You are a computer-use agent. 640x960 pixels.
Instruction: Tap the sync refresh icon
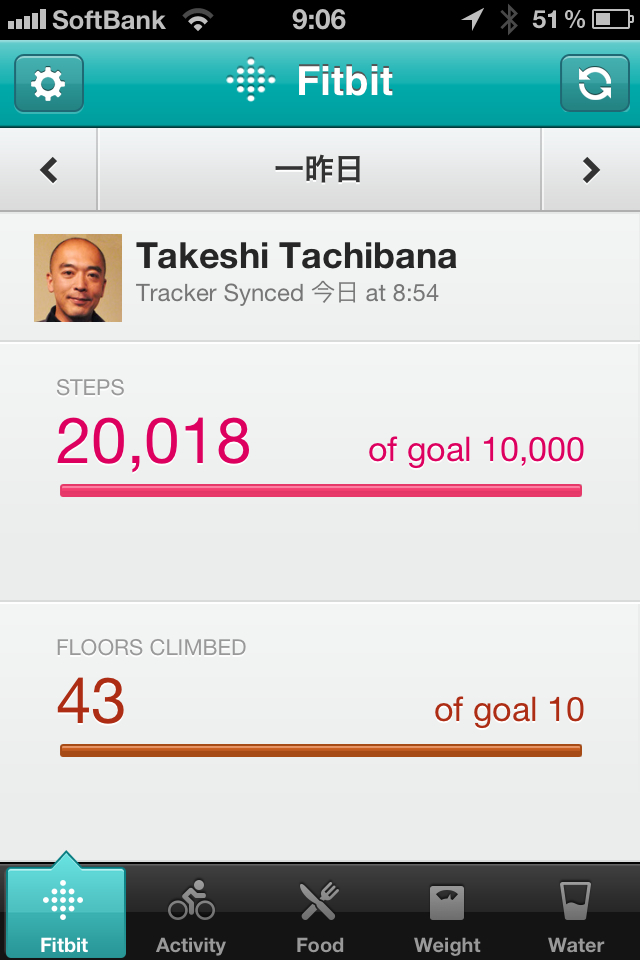[x=594, y=84]
